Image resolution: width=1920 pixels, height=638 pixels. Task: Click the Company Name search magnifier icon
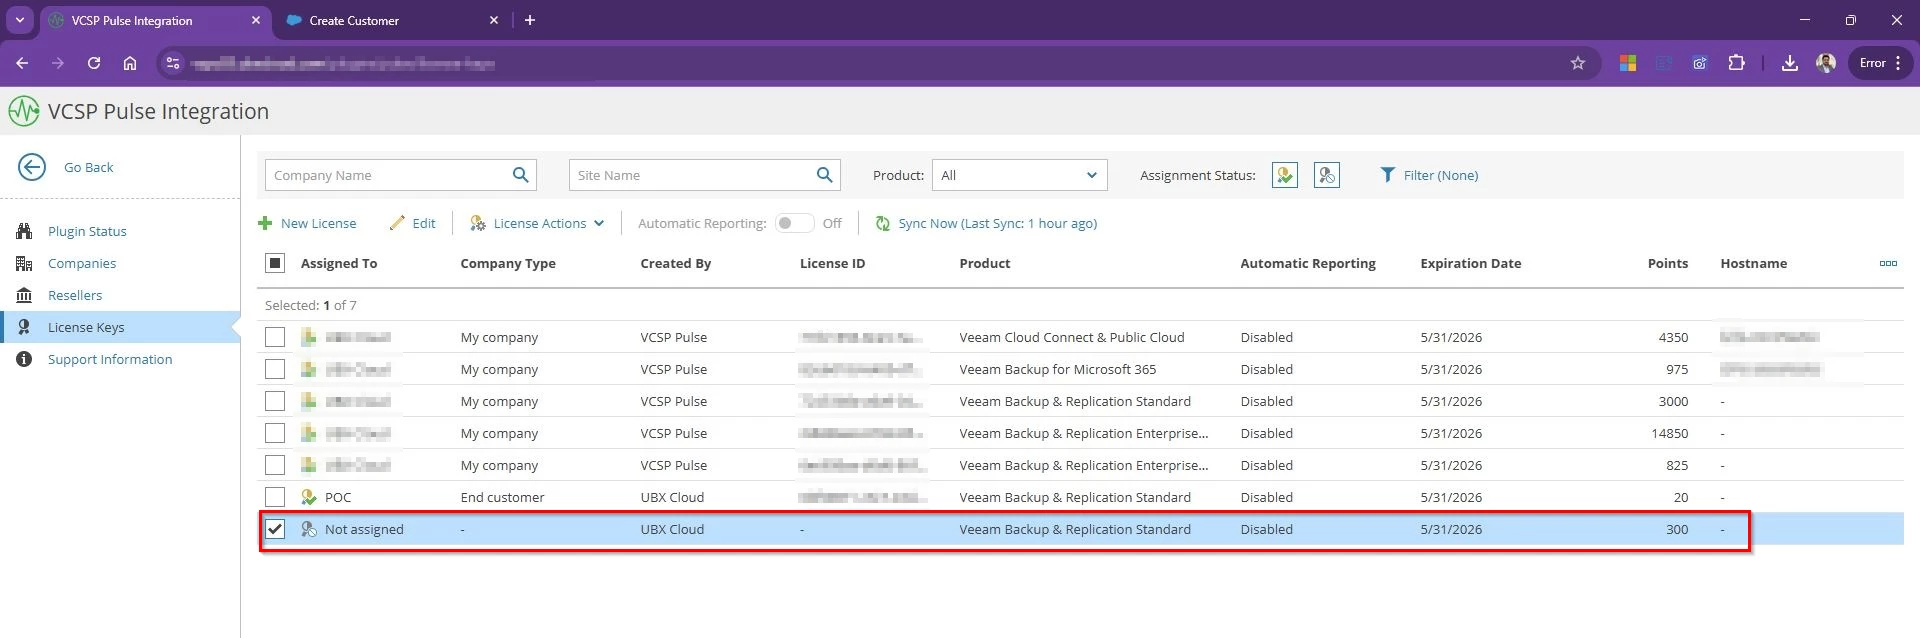click(x=520, y=175)
